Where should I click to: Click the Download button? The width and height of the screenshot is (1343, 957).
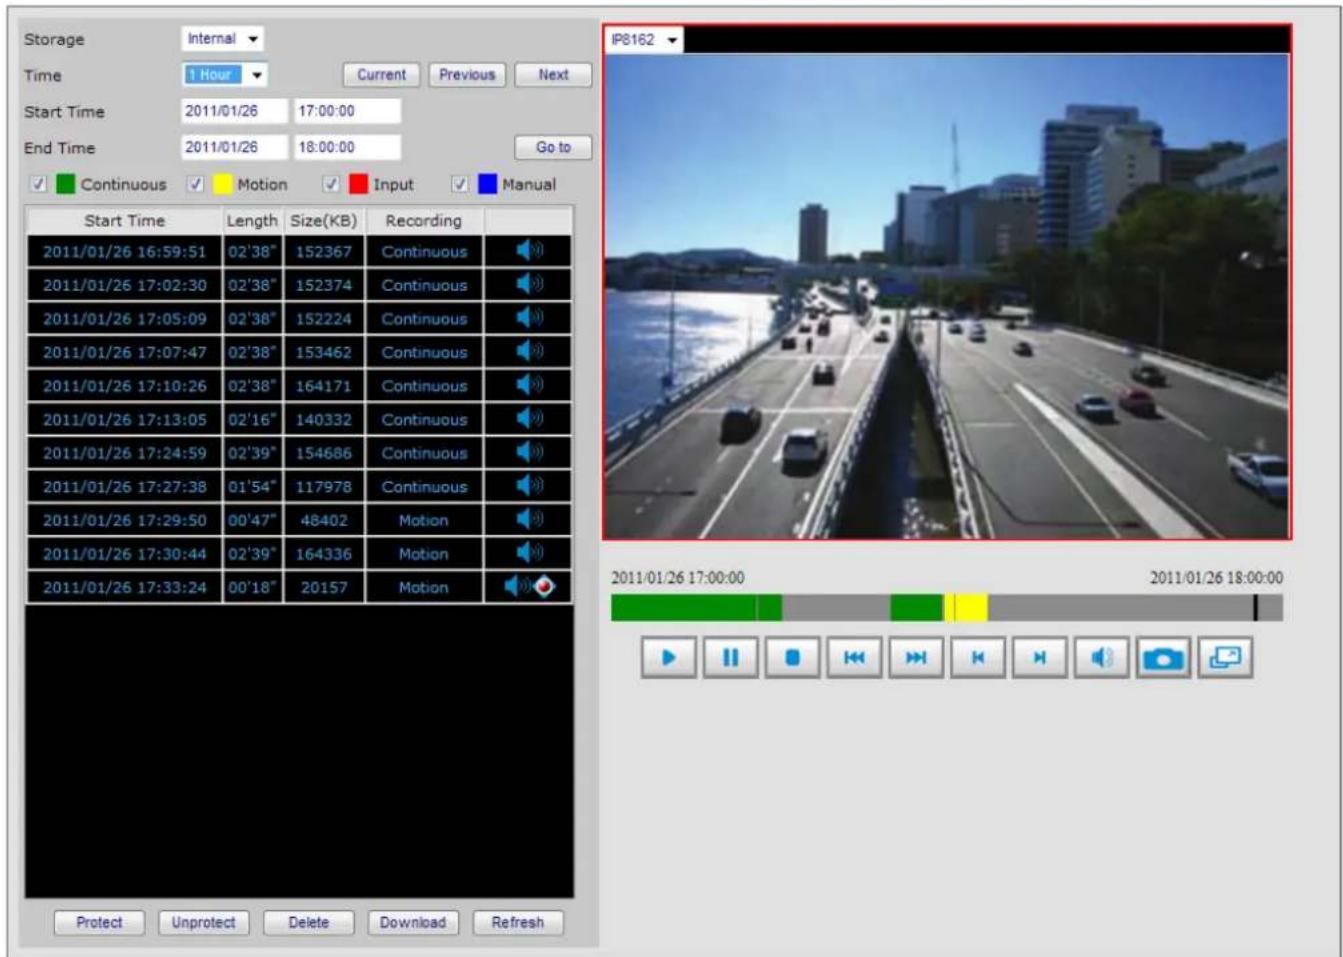tap(413, 923)
